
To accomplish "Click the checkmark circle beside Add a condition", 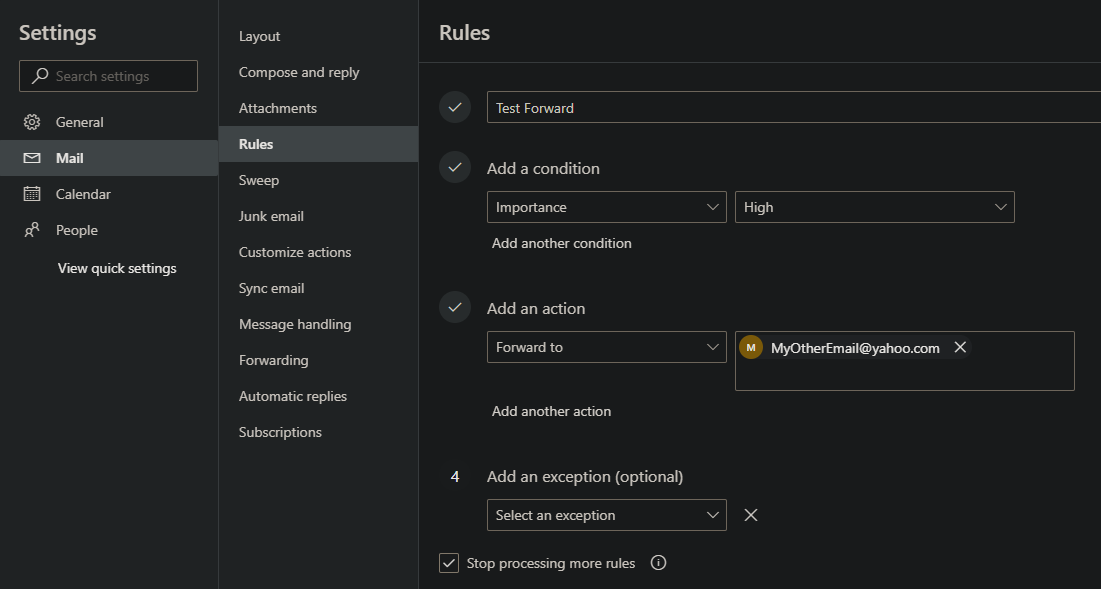I will pos(455,167).
